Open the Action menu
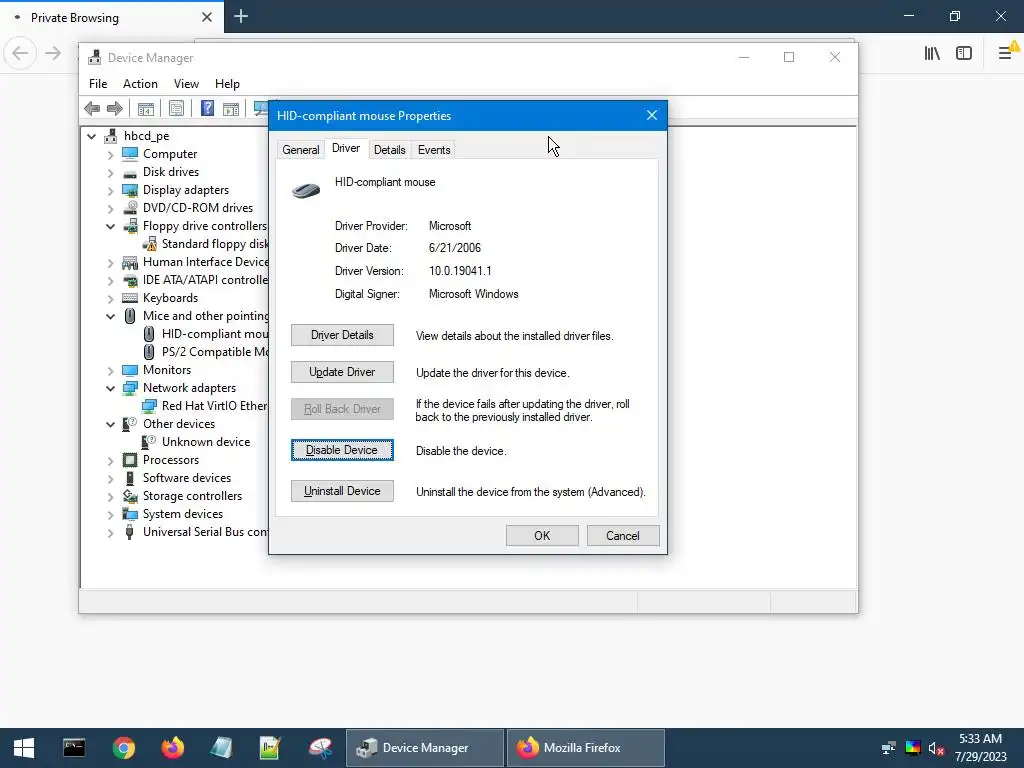Screen dimensions: 1024x768 pyautogui.click(x=140, y=84)
